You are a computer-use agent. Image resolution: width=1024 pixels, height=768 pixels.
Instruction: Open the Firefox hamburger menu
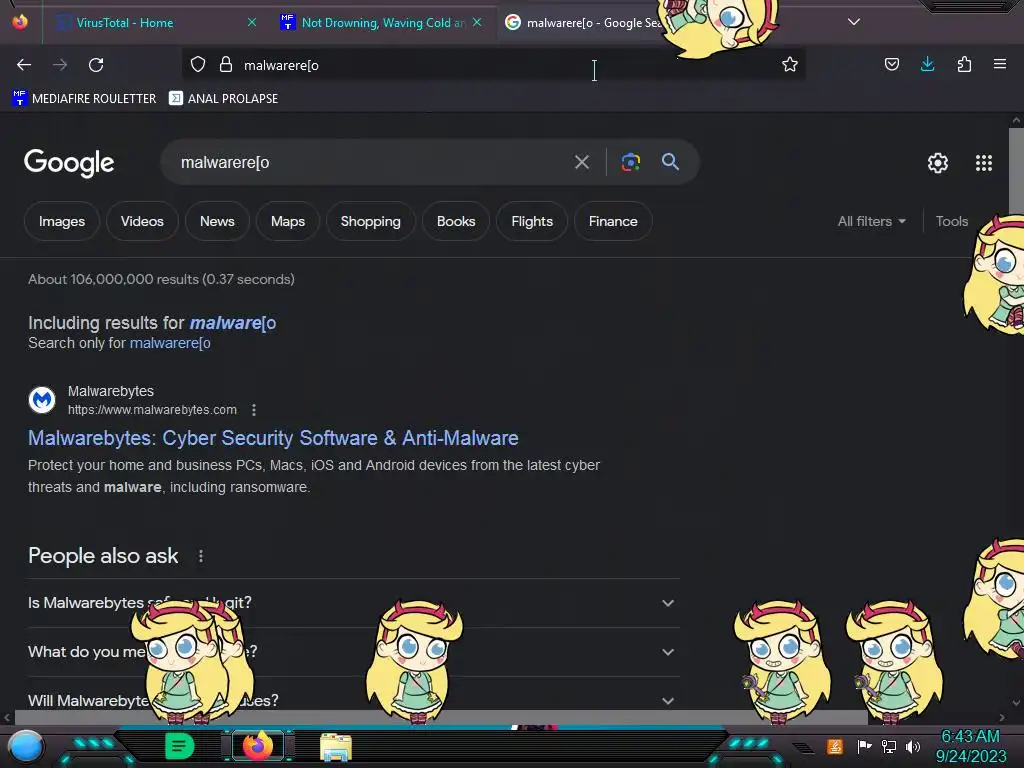click(999, 65)
